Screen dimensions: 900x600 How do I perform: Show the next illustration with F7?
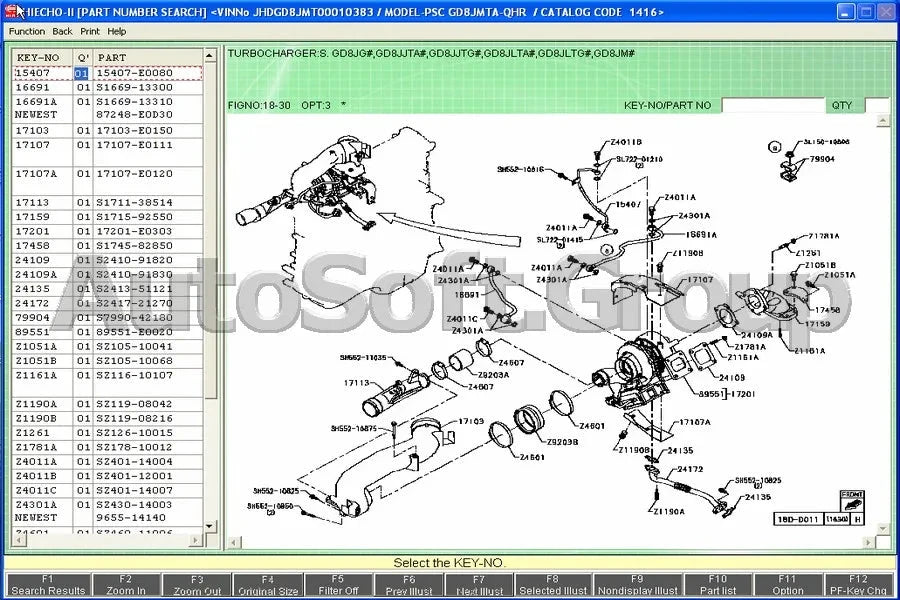coord(478,583)
